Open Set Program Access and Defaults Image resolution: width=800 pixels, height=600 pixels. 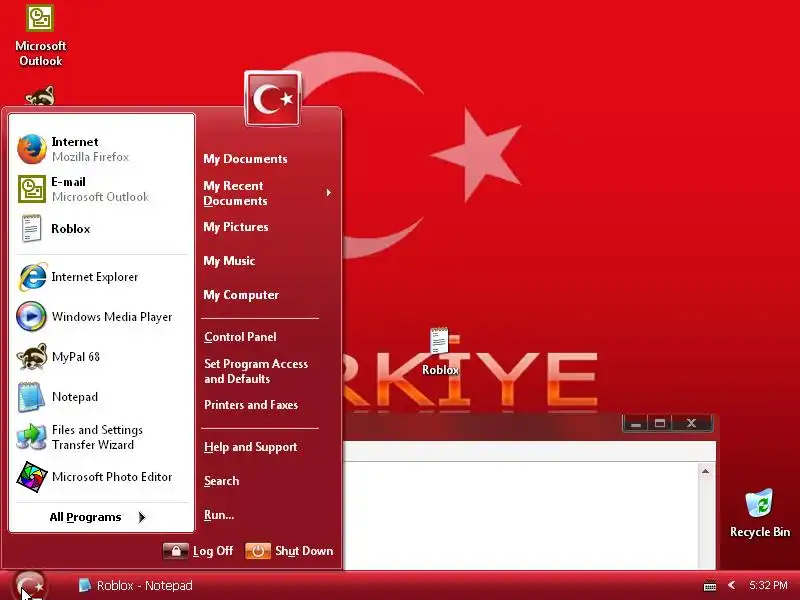pos(256,371)
